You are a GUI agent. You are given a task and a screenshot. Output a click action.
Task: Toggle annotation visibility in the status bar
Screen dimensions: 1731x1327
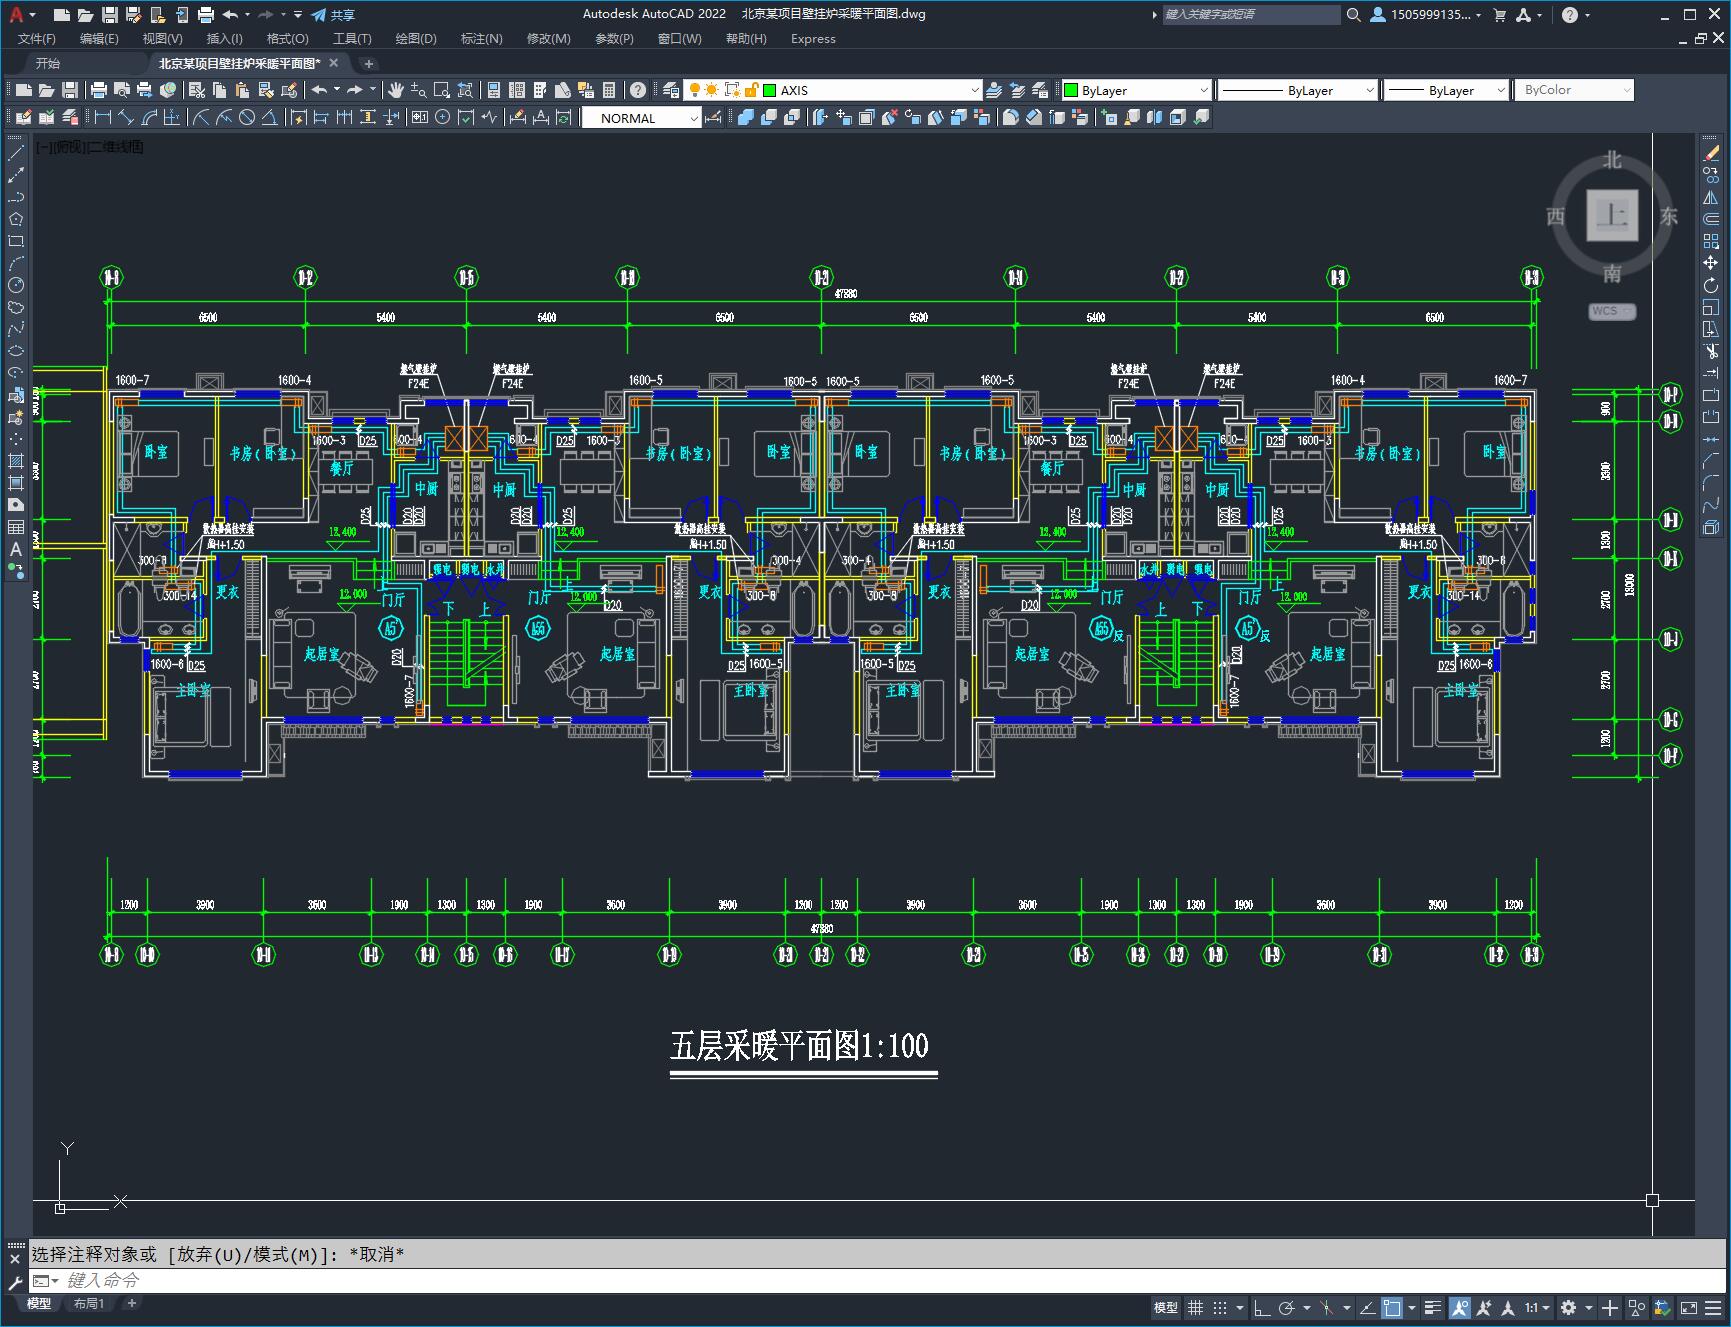point(1459,1307)
